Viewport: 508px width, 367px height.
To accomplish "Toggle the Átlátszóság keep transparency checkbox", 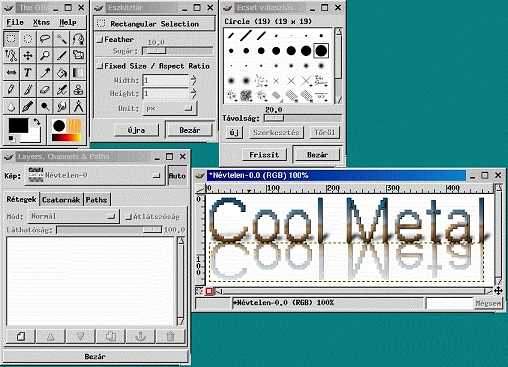I will [128, 217].
